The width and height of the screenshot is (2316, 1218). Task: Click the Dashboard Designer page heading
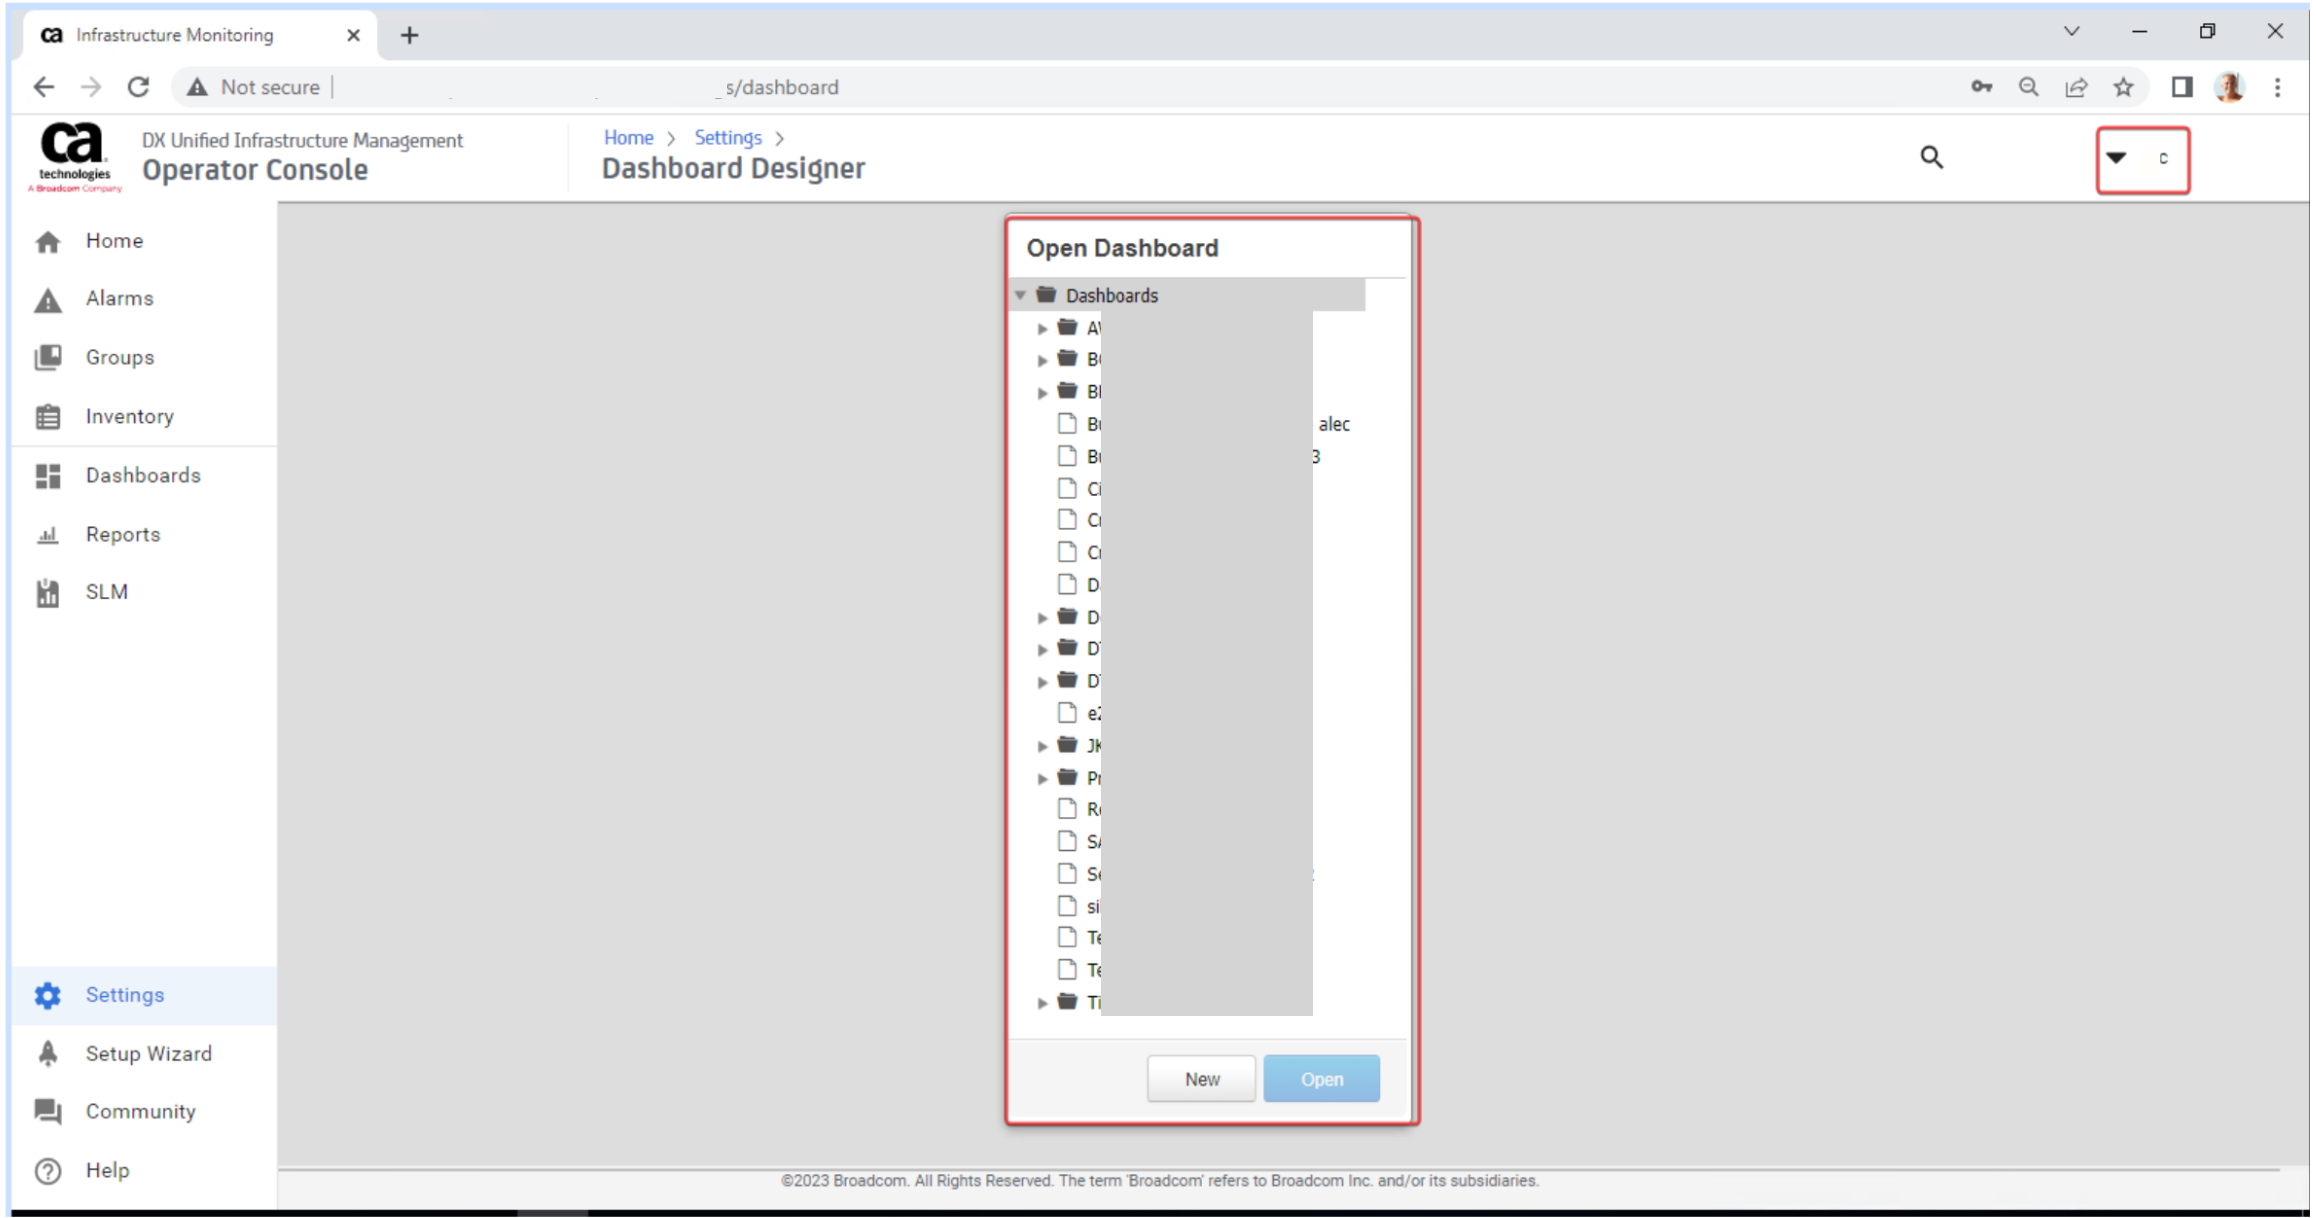pyautogui.click(x=733, y=169)
